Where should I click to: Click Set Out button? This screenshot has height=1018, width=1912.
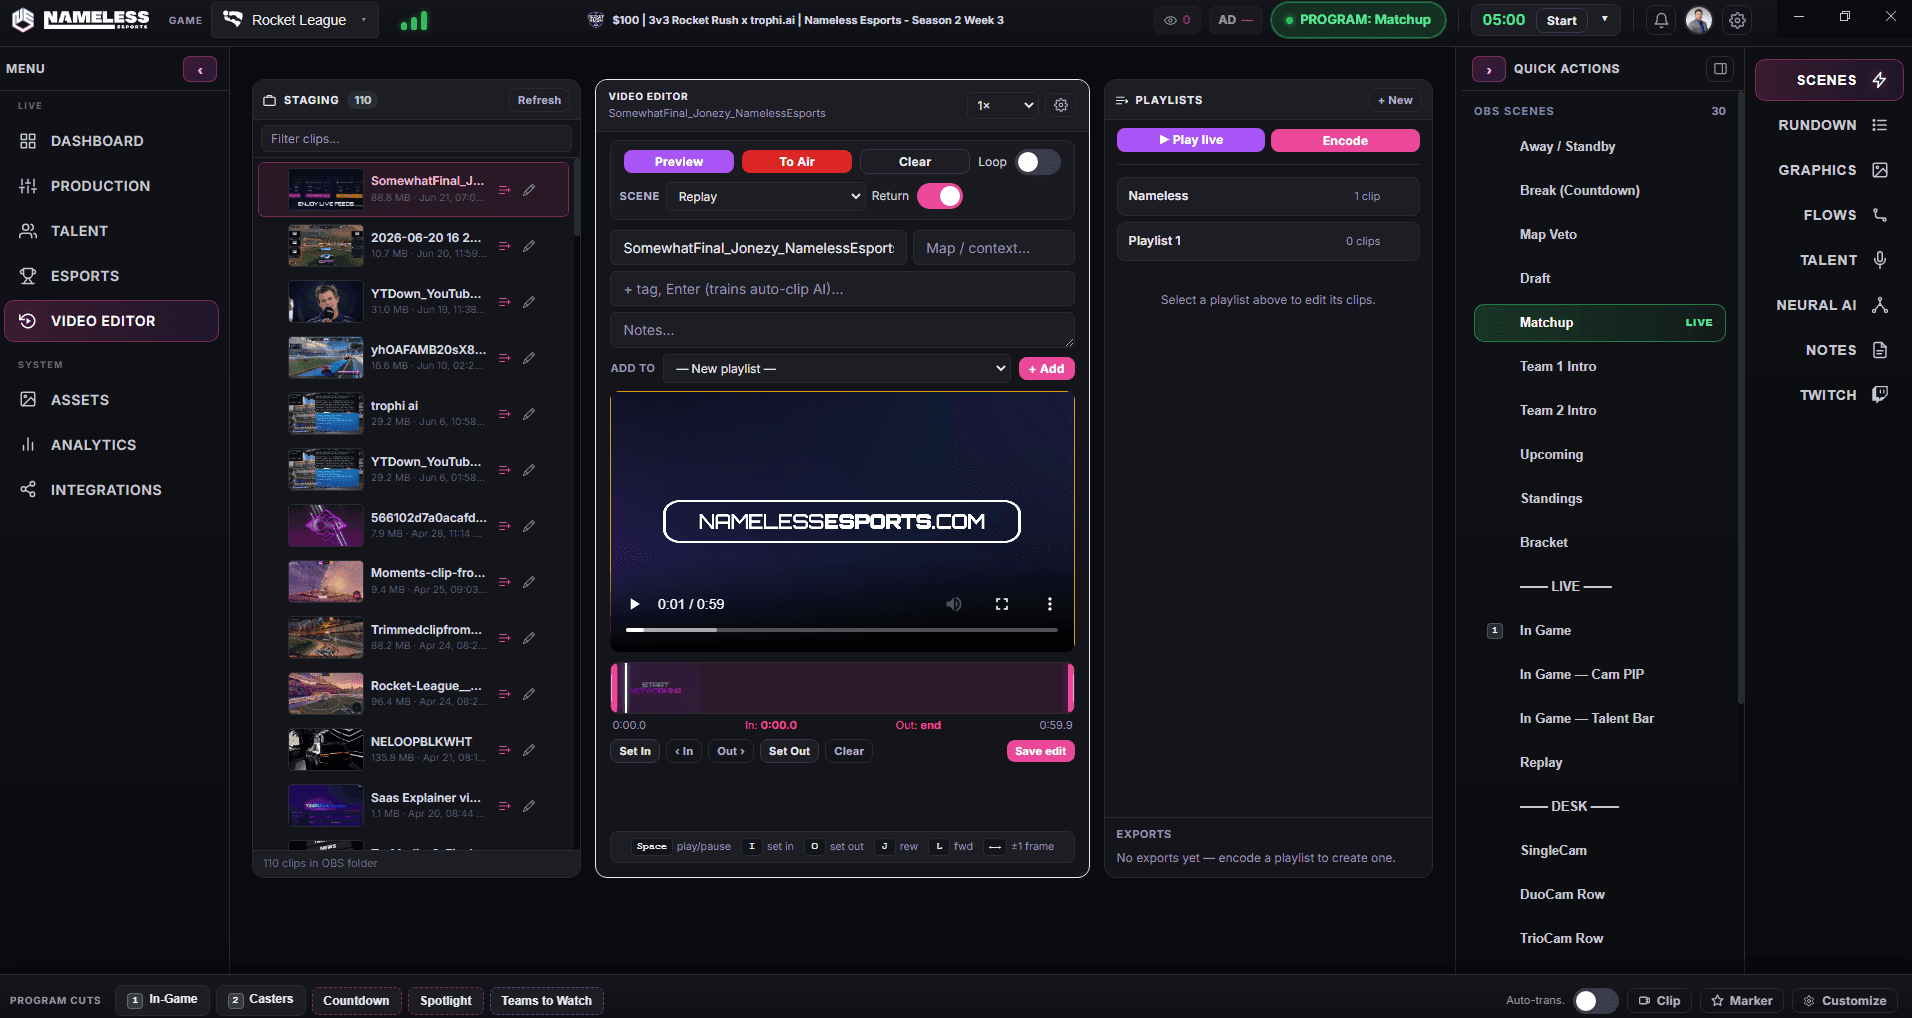(x=789, y=751)
